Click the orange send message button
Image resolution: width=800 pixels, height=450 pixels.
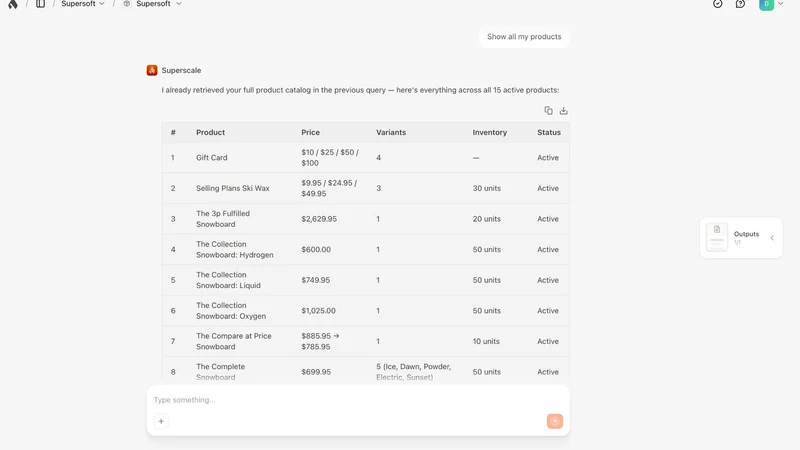click(x=555, y=421)
